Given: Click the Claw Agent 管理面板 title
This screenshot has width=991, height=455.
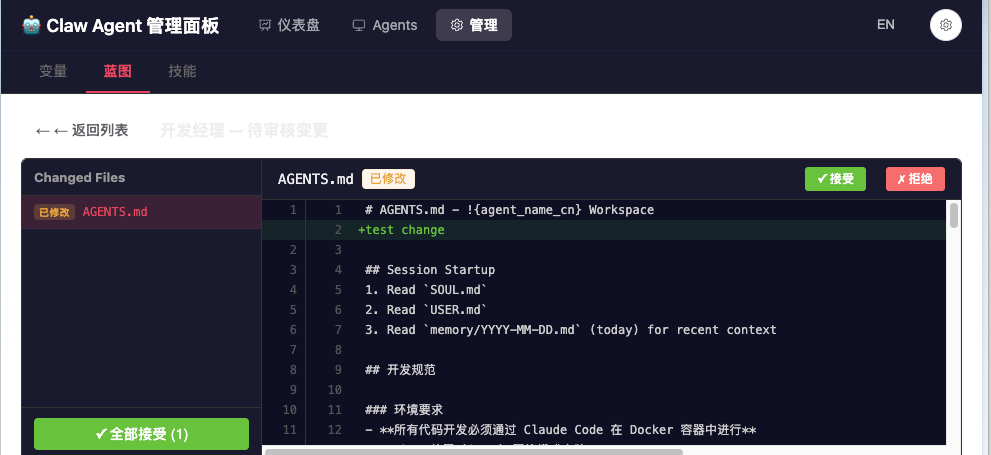Looking at the screenshot, I should pos(133,25).
